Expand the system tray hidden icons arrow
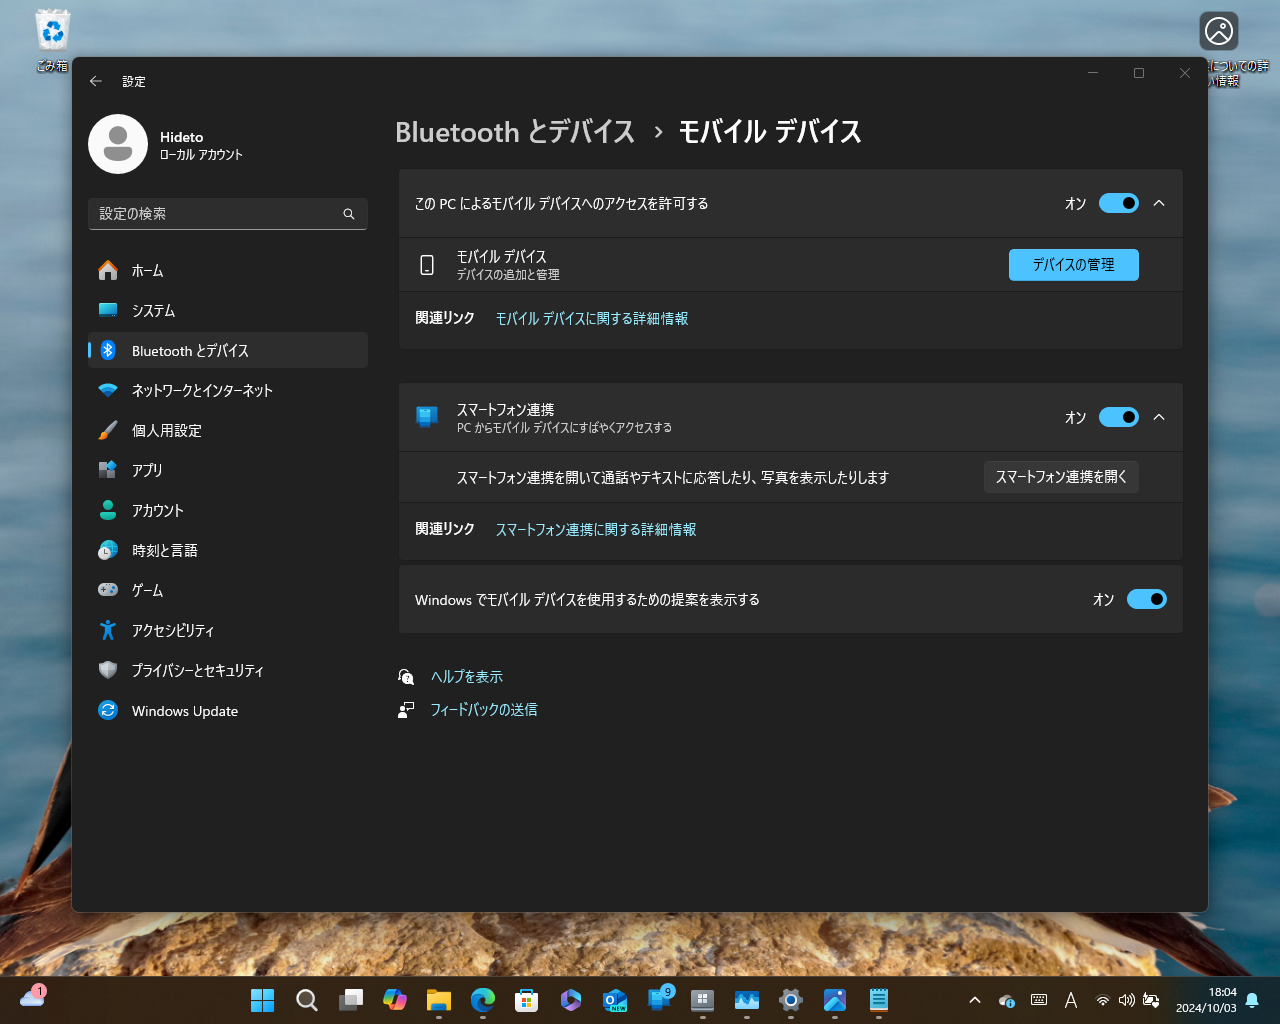Viewport: 1280px width, 1024px height. point(973,999)
